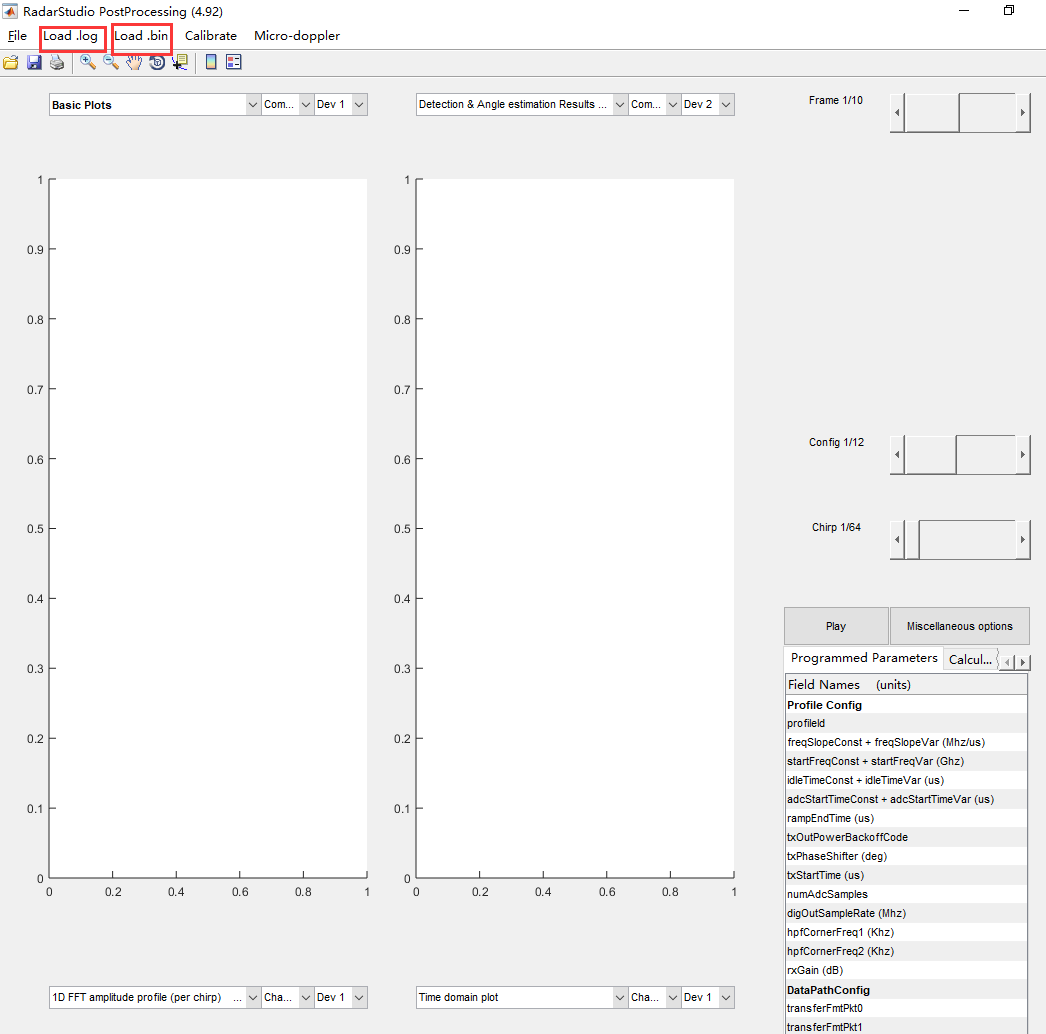Select startFreqConst + startFreqVar row
This screenshot has width=1046, height=1034.
point(906,761)
